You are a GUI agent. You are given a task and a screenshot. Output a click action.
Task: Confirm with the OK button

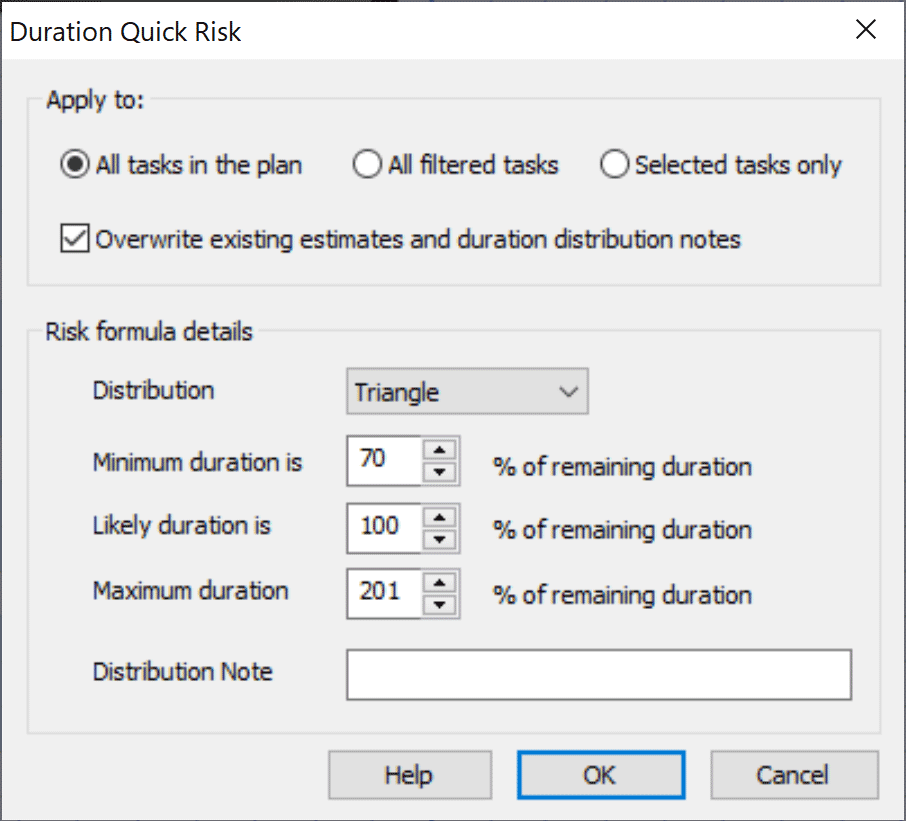(600, 776)
